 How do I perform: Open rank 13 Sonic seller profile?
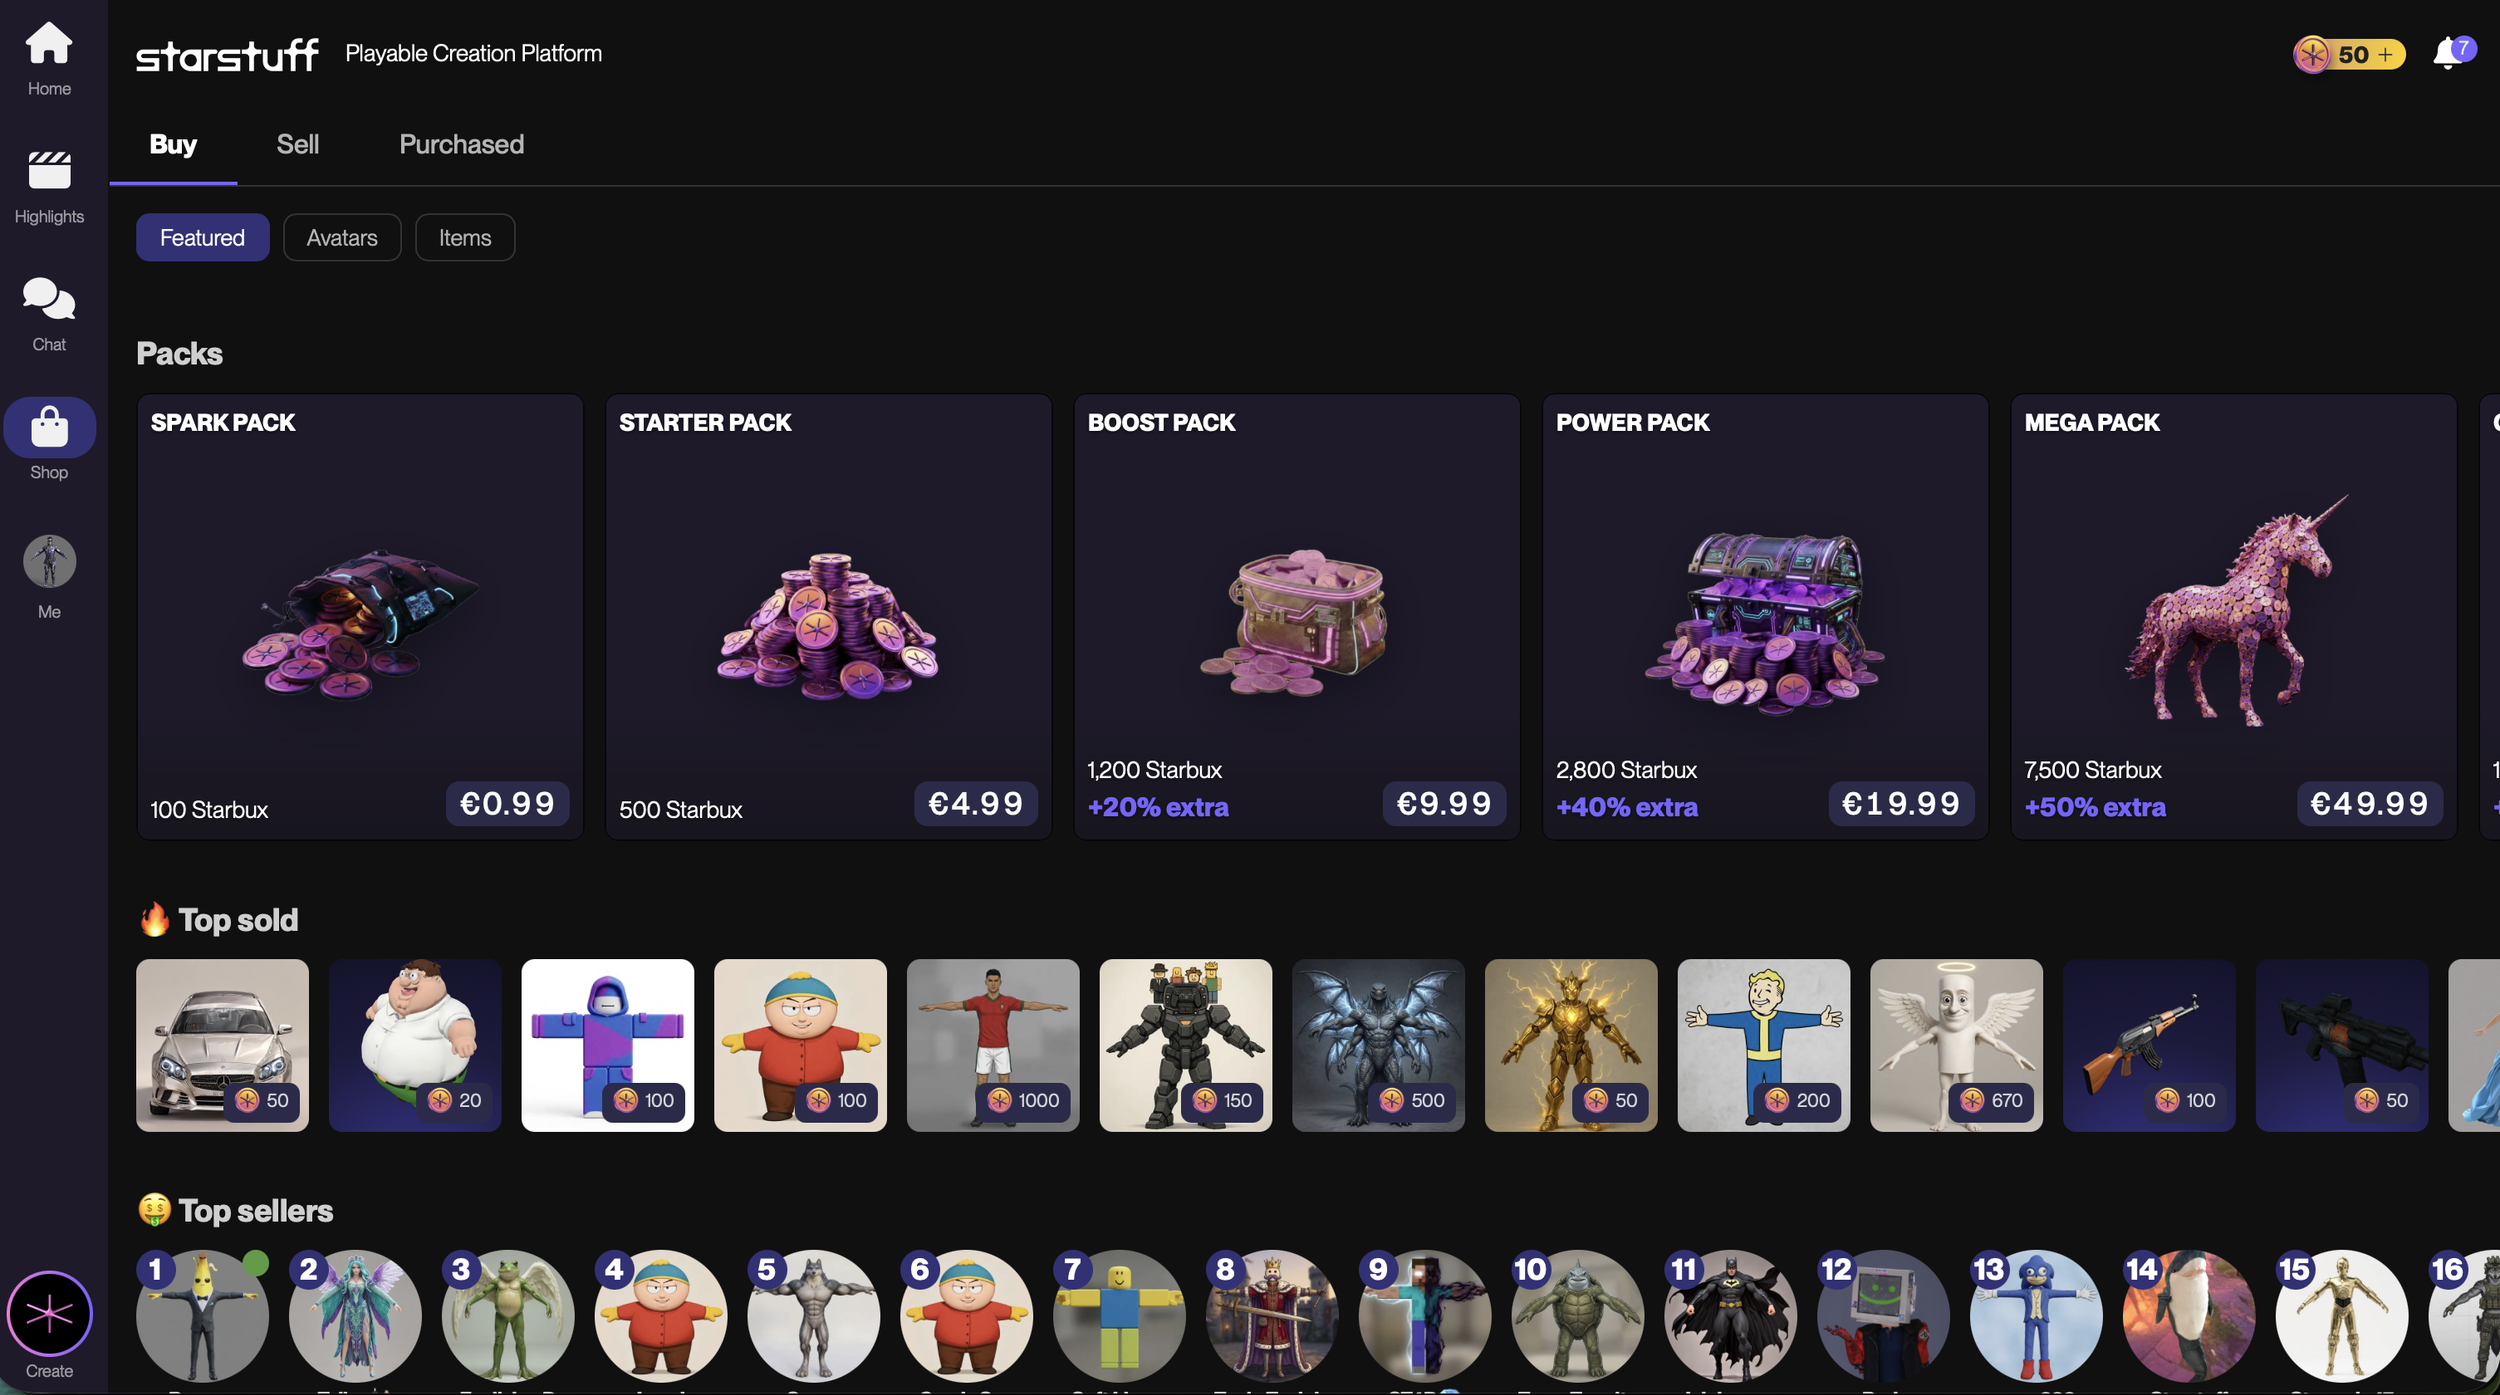pos(2036,1316)
